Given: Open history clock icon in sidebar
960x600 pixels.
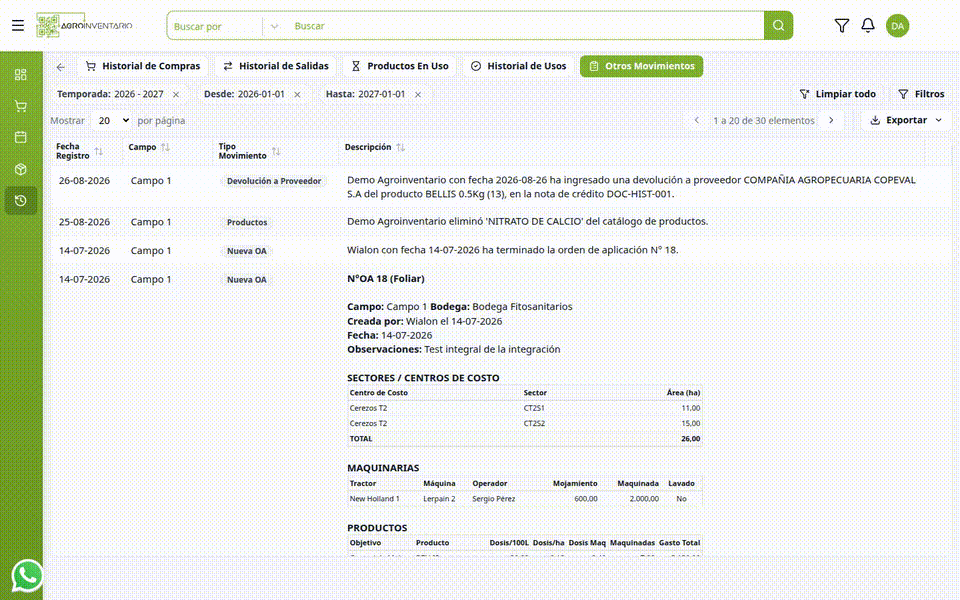Looking at the screenshot, I should click(21, 200).
